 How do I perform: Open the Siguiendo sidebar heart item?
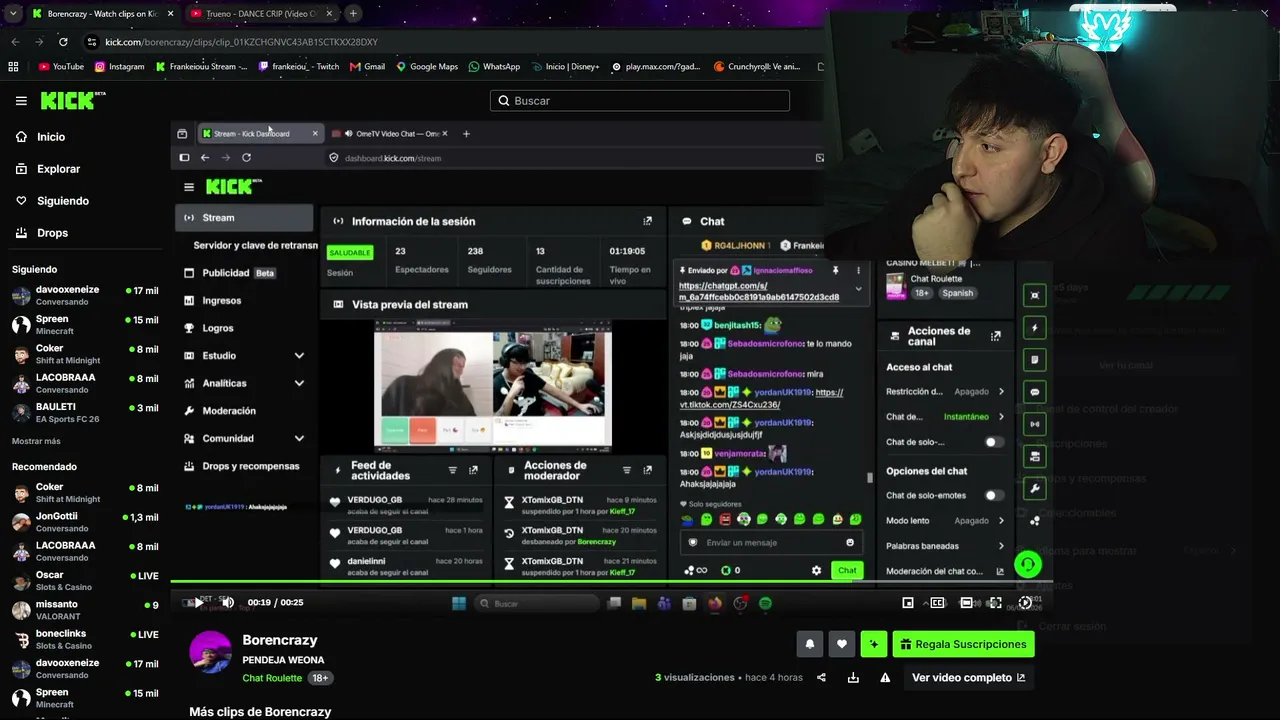tap(52, 201)
